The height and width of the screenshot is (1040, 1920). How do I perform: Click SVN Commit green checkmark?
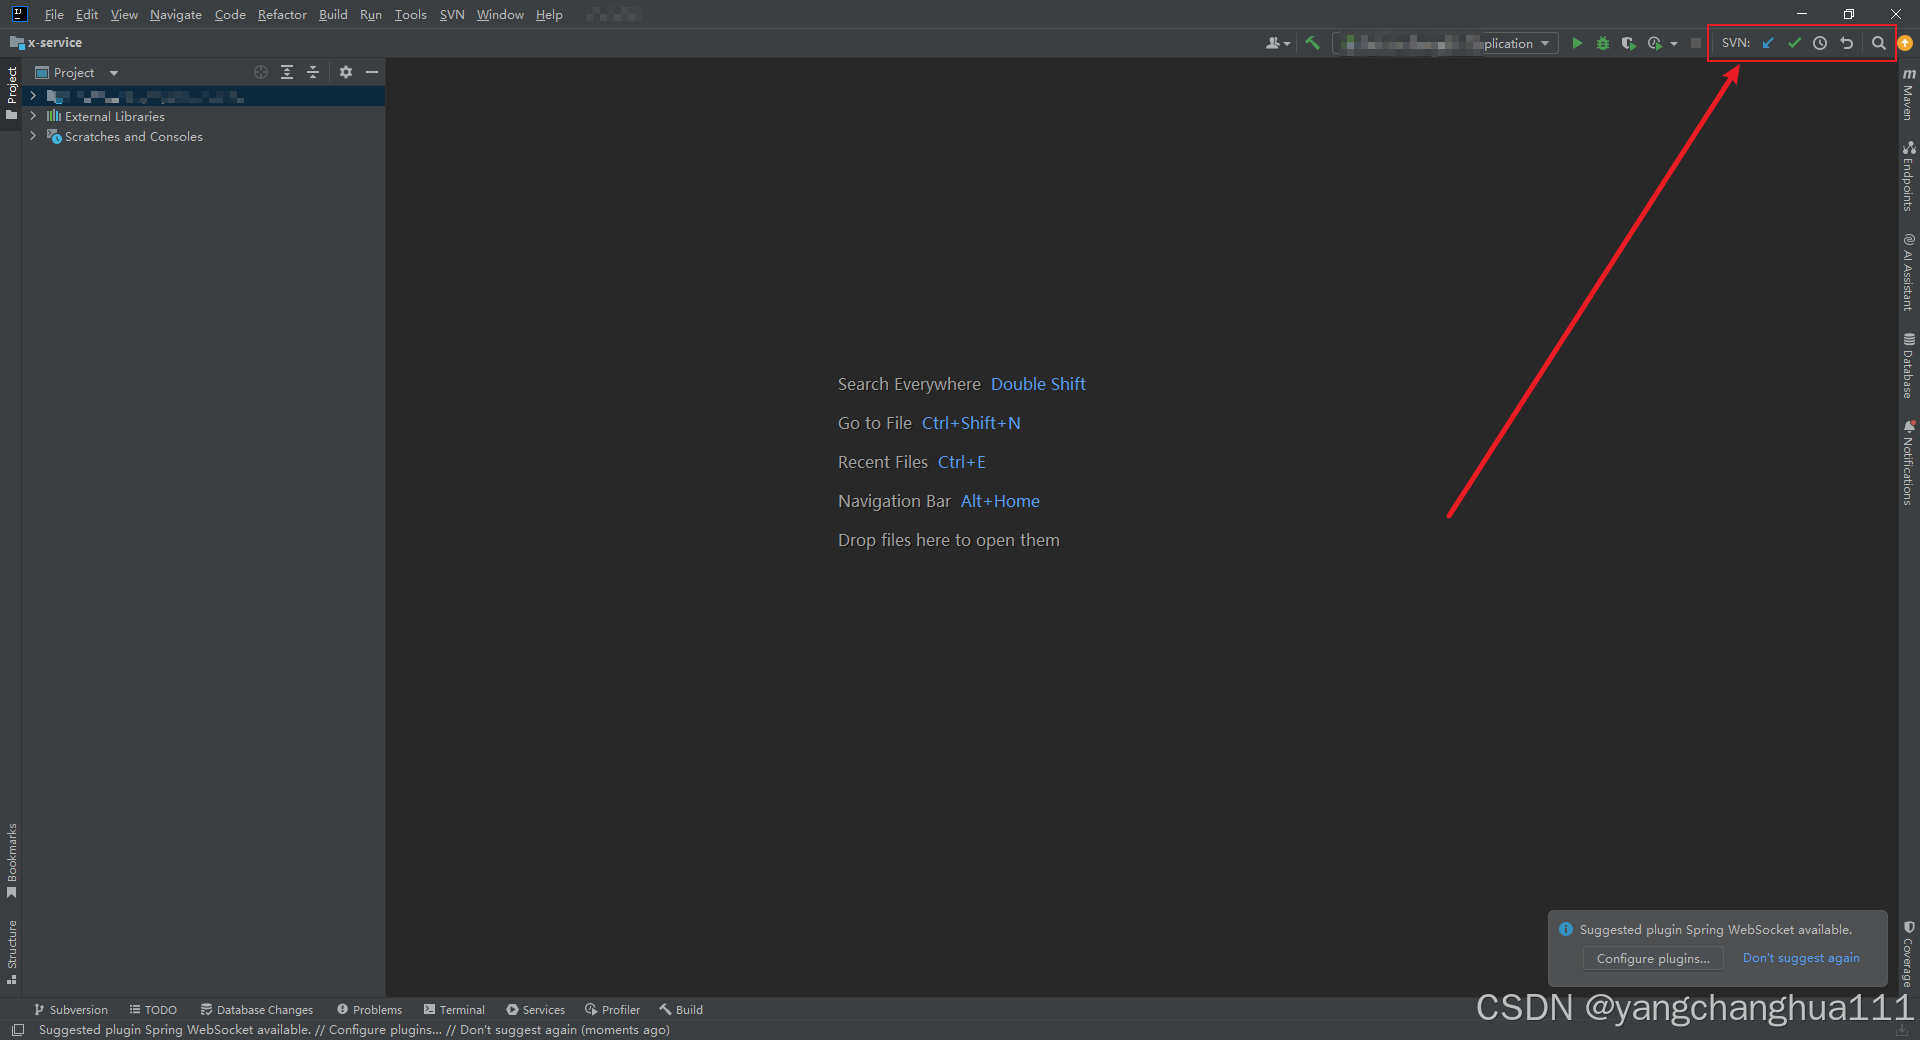tap(1794, 43)
